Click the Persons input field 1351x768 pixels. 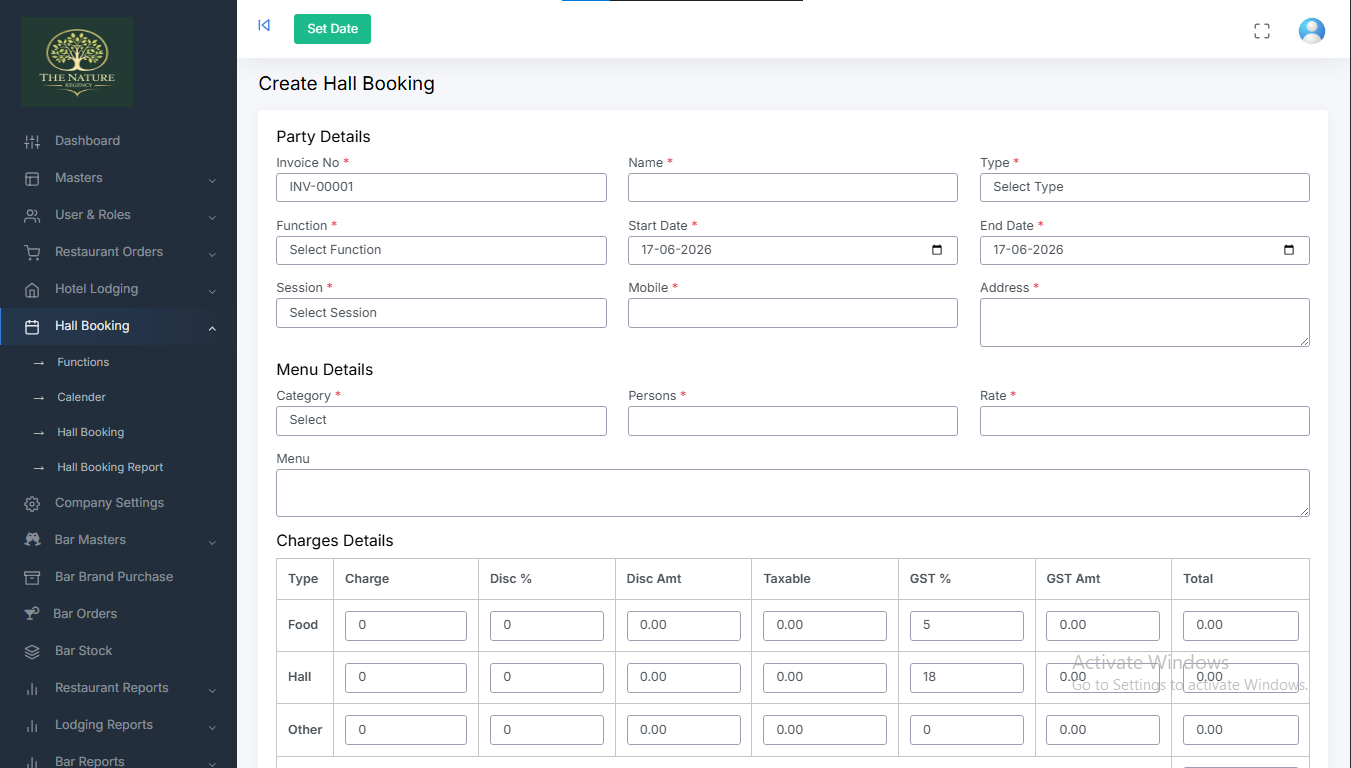(793, 421)
